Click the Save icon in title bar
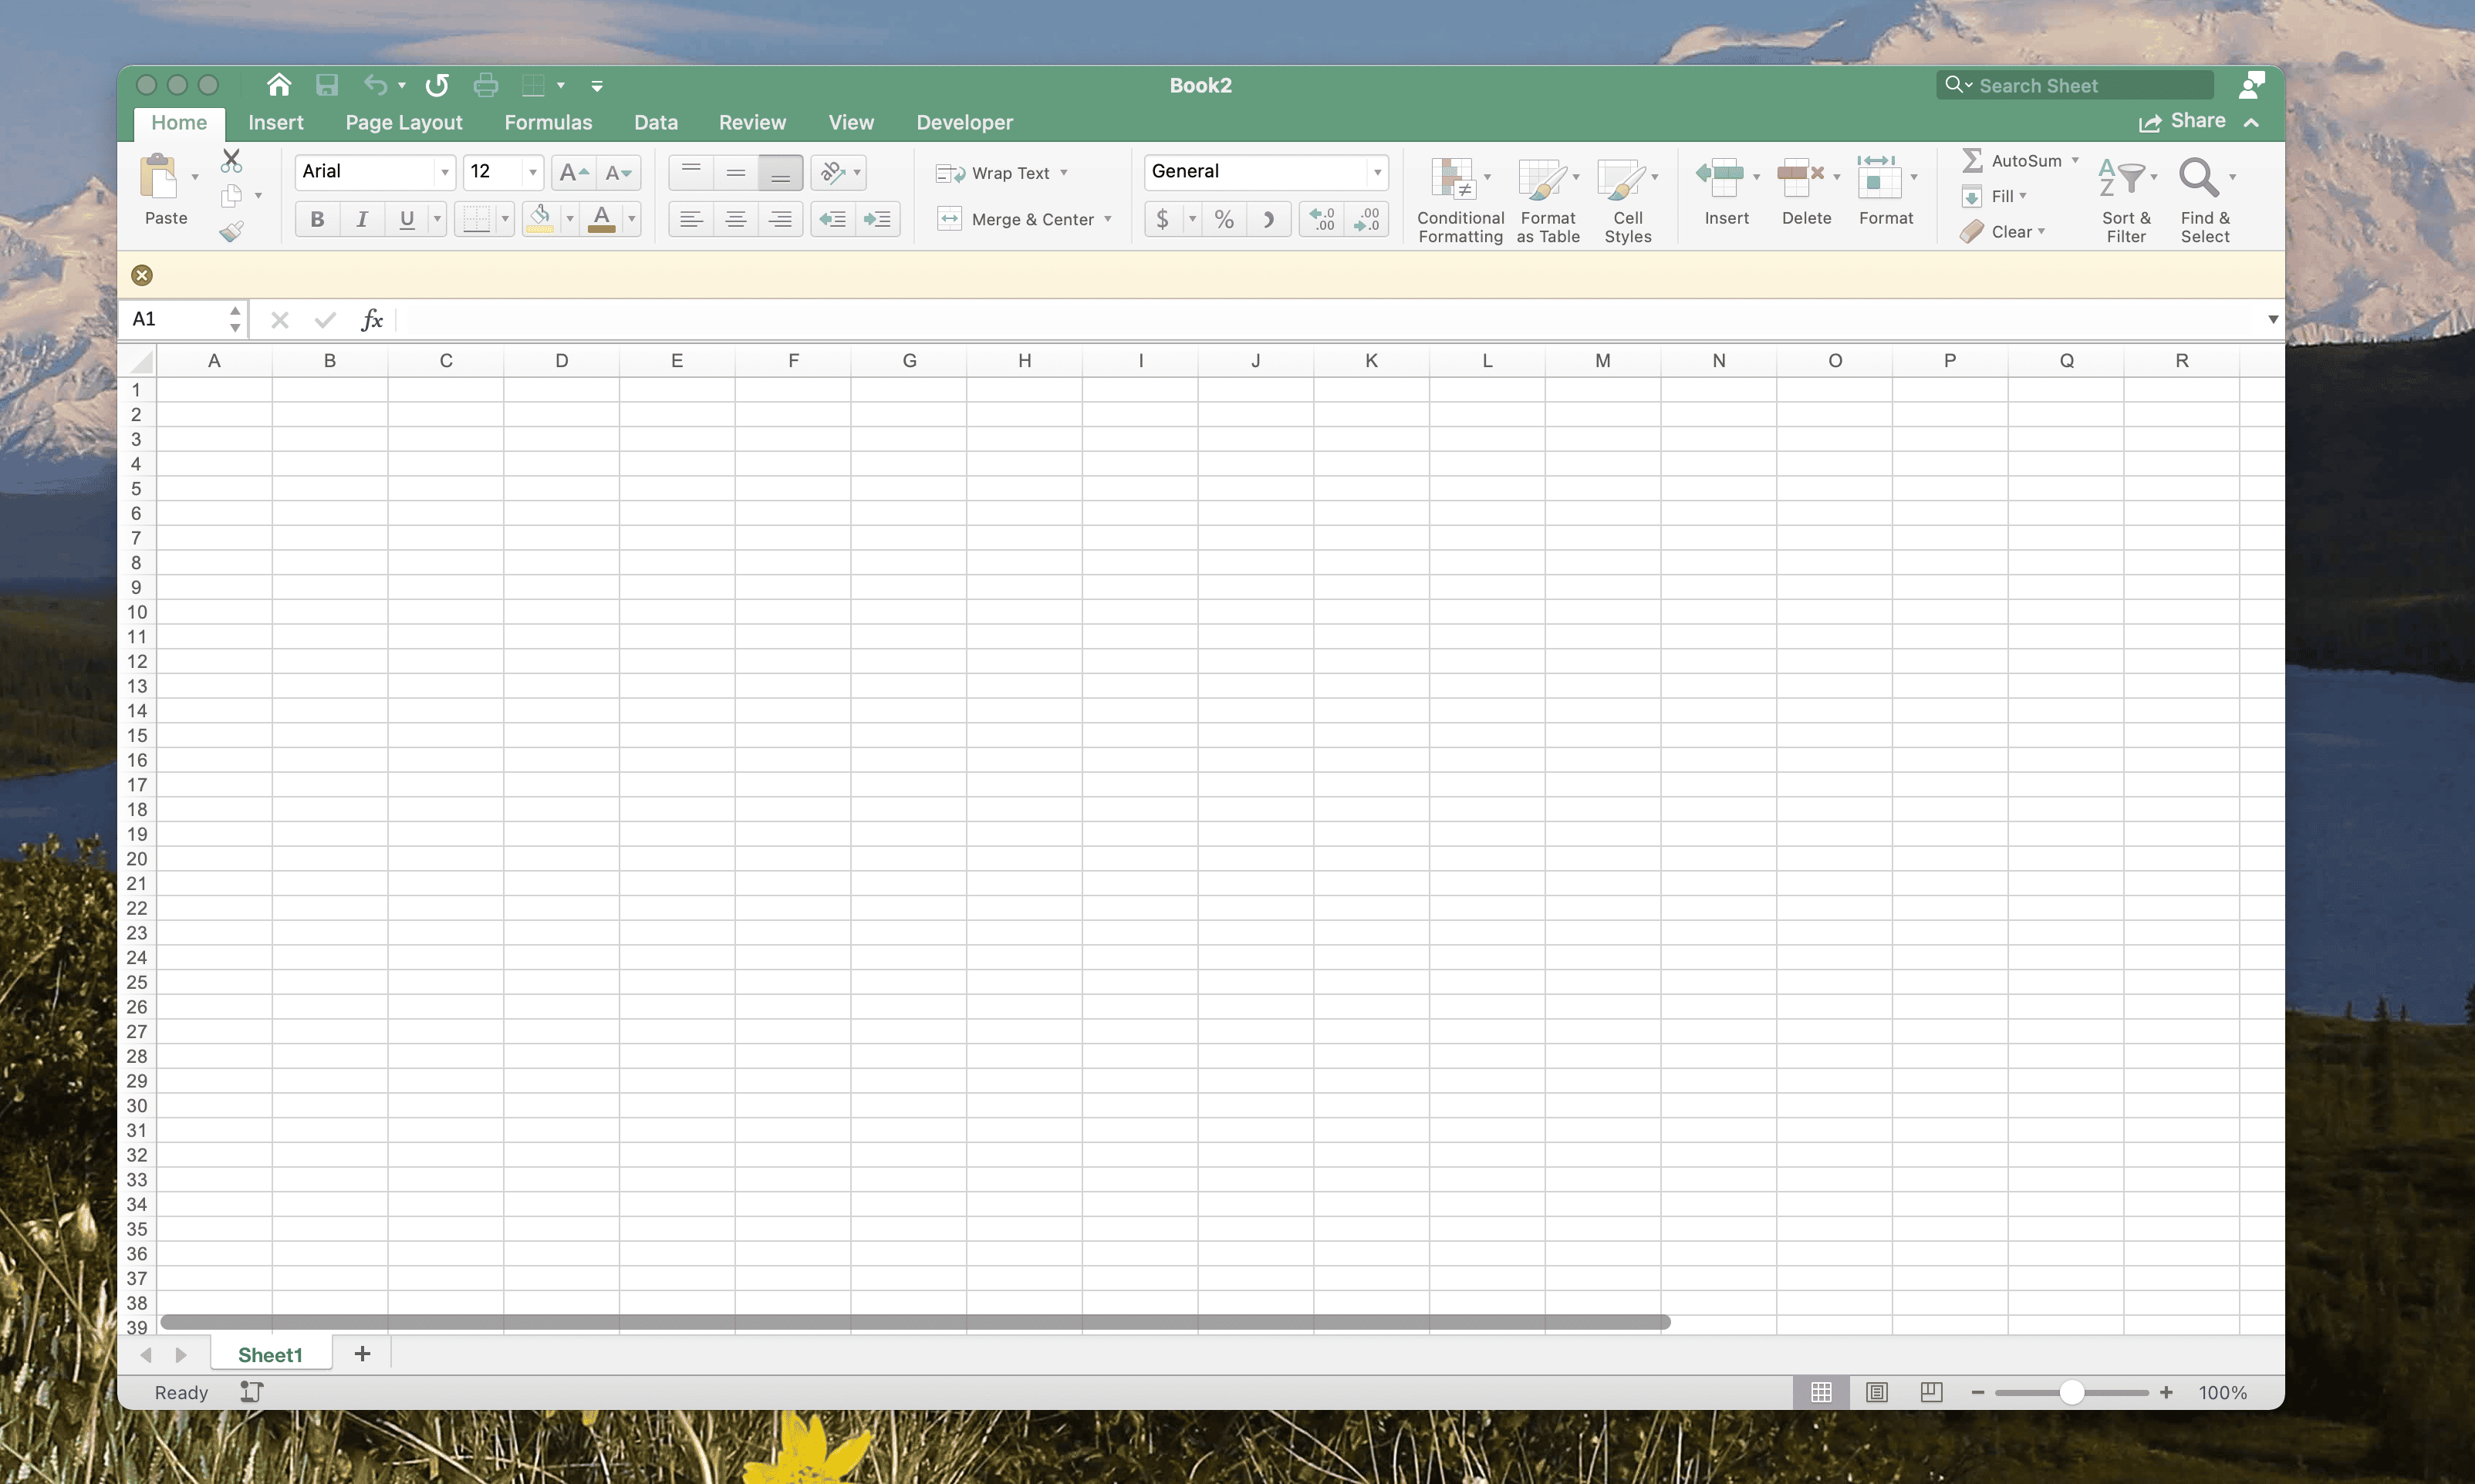 tap(327, 85)
